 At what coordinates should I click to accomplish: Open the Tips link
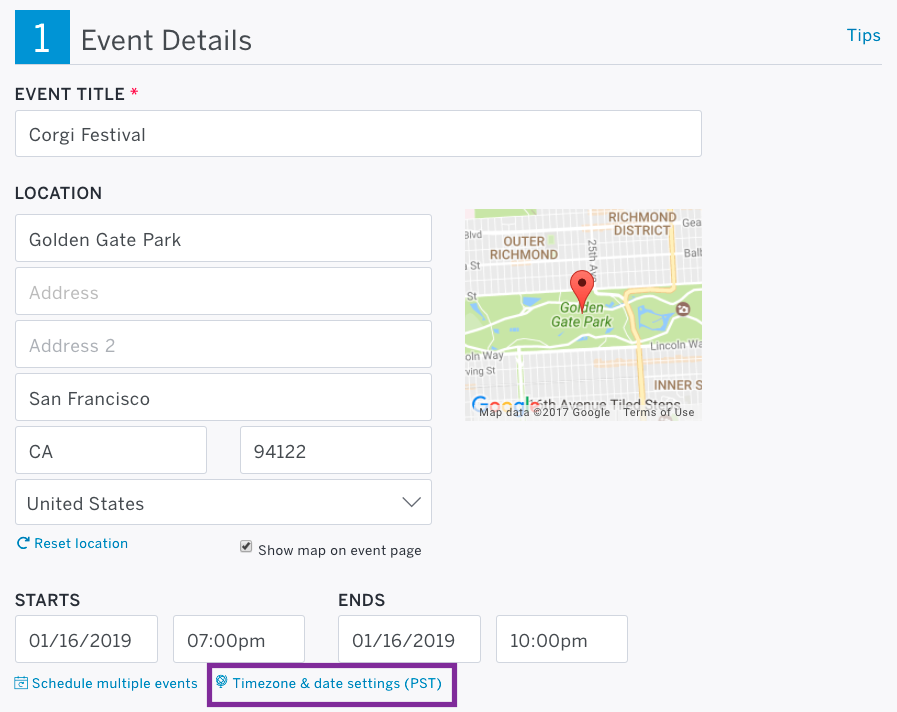[x=863, y=35]
